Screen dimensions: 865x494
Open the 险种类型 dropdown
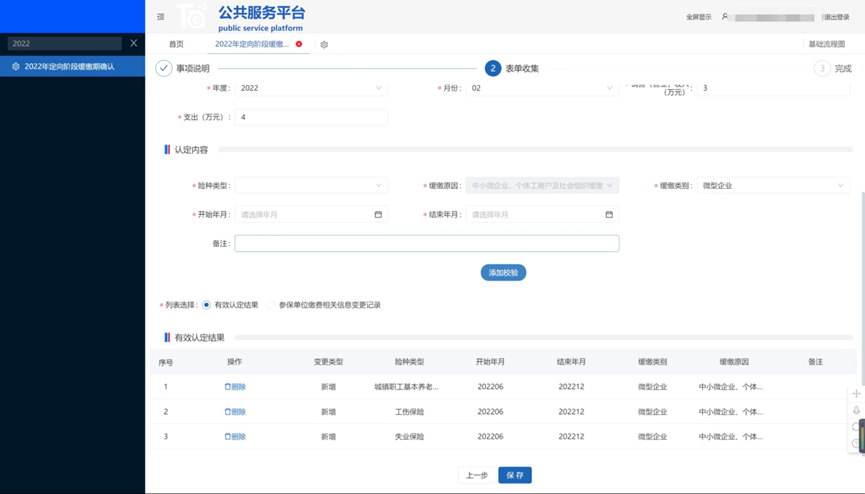[x=310, y=186]
